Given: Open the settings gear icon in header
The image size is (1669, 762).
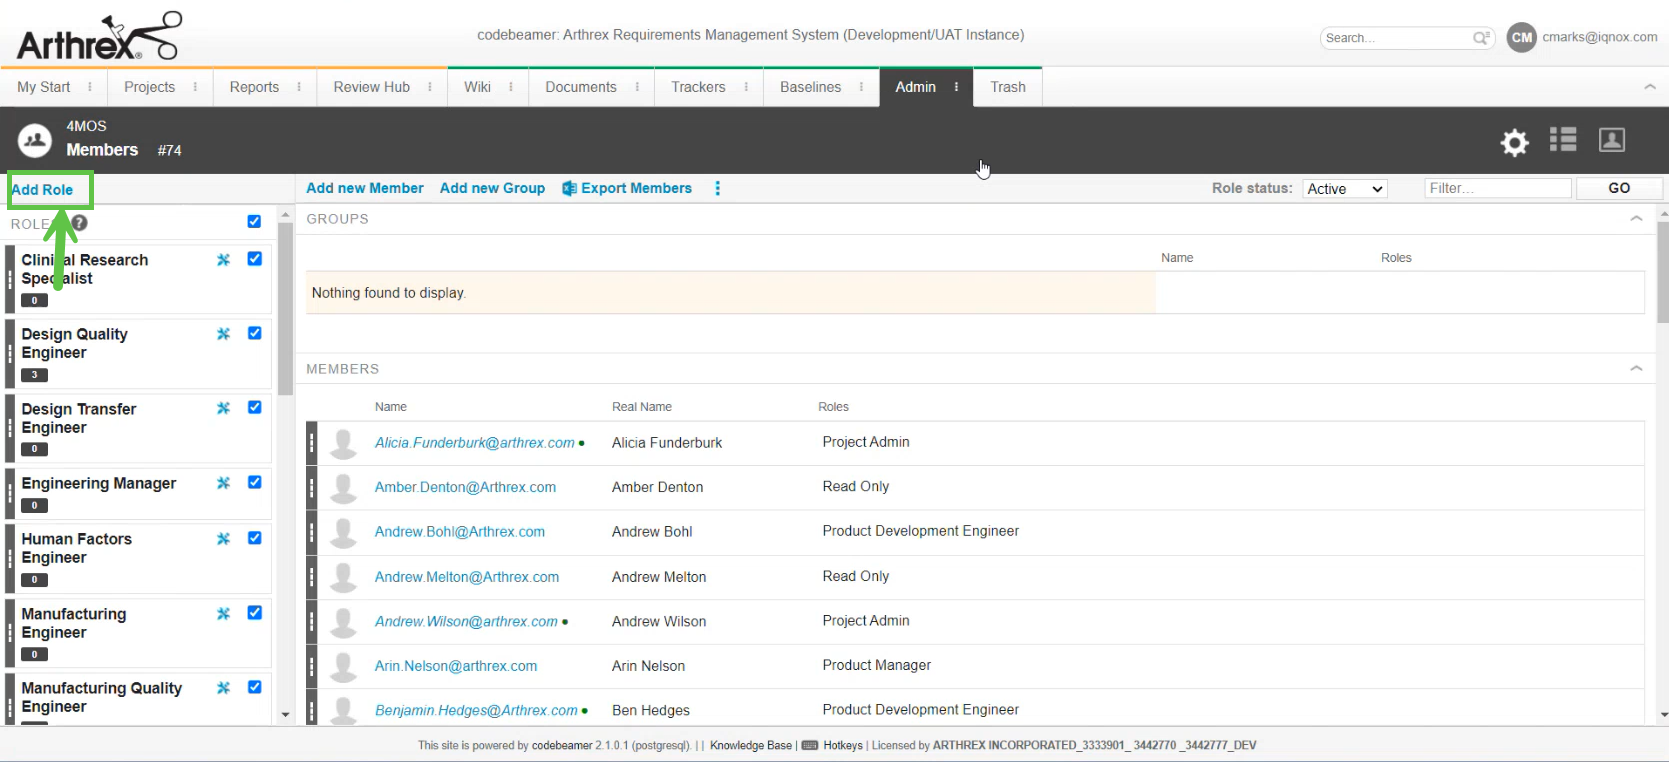Looking at the screenshot, I should [1514, 142].
